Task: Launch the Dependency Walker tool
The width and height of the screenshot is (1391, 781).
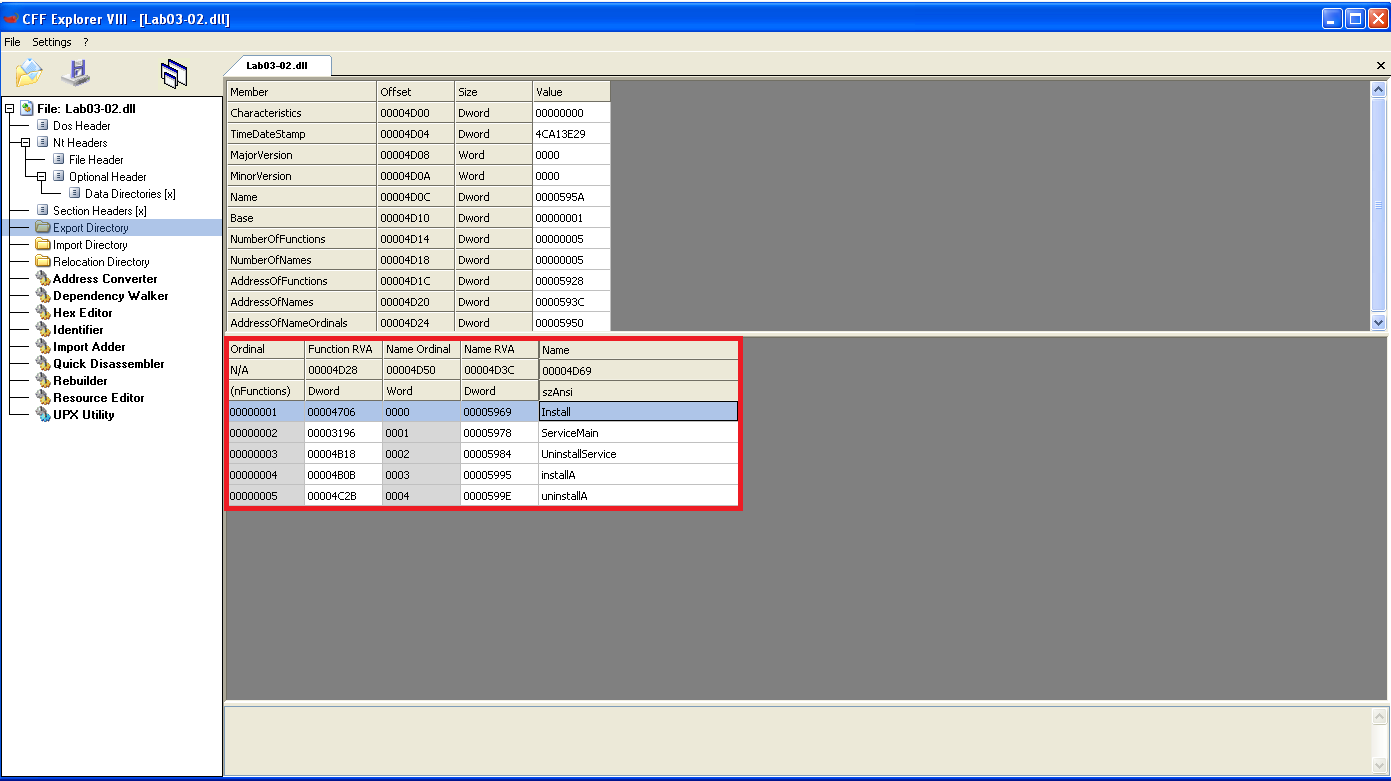Action: (110, 296)
